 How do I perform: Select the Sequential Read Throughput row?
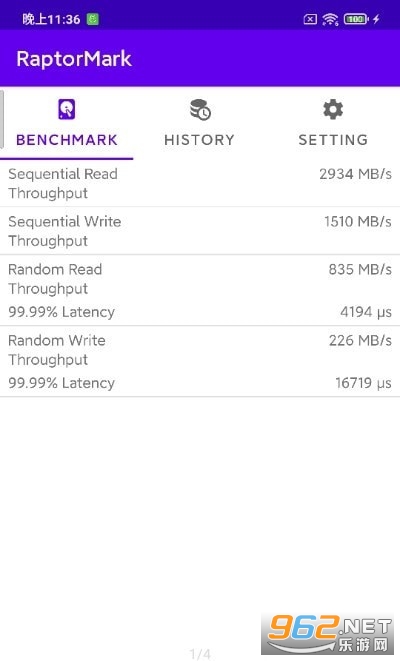[x=200, y=183]
